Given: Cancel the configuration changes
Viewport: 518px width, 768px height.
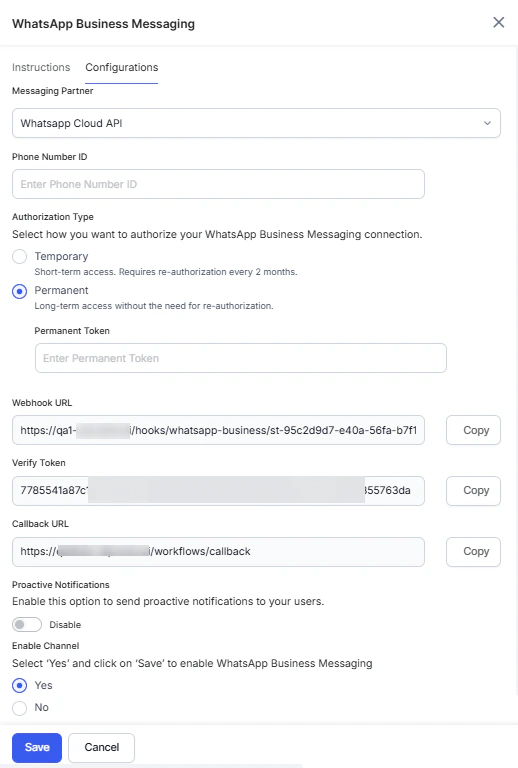Looking at the screenshot, I should coord(101,747).
